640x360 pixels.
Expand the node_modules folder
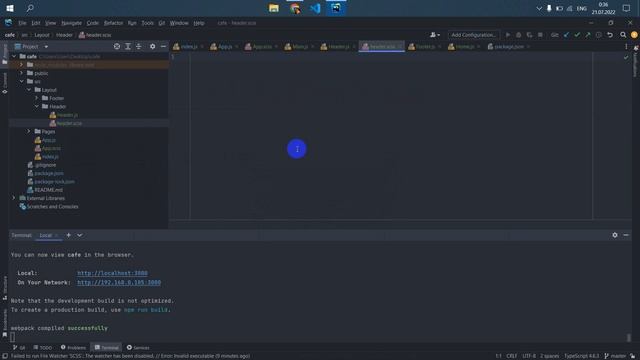[x=22, y=64]
